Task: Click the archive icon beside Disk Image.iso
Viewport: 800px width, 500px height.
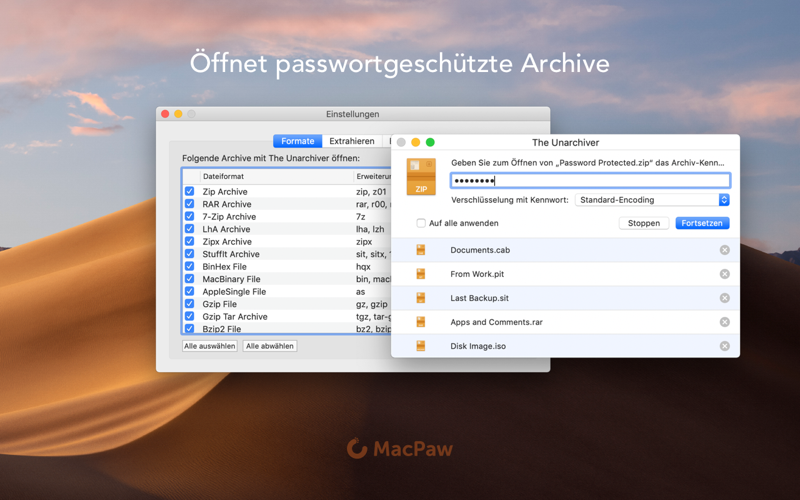Action: pos(421,346)
